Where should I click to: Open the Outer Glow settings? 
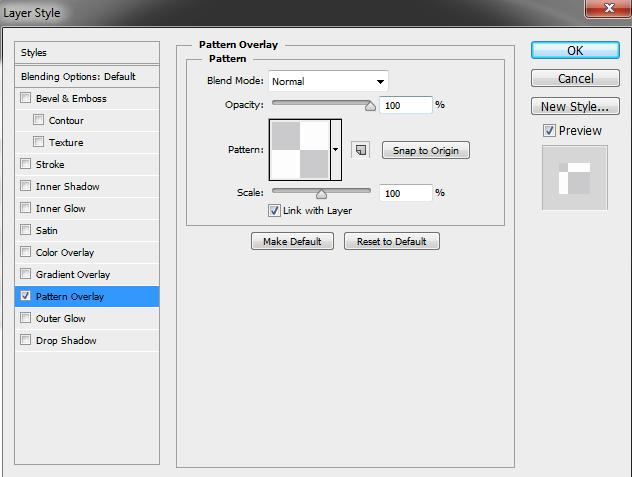(60, 319)
